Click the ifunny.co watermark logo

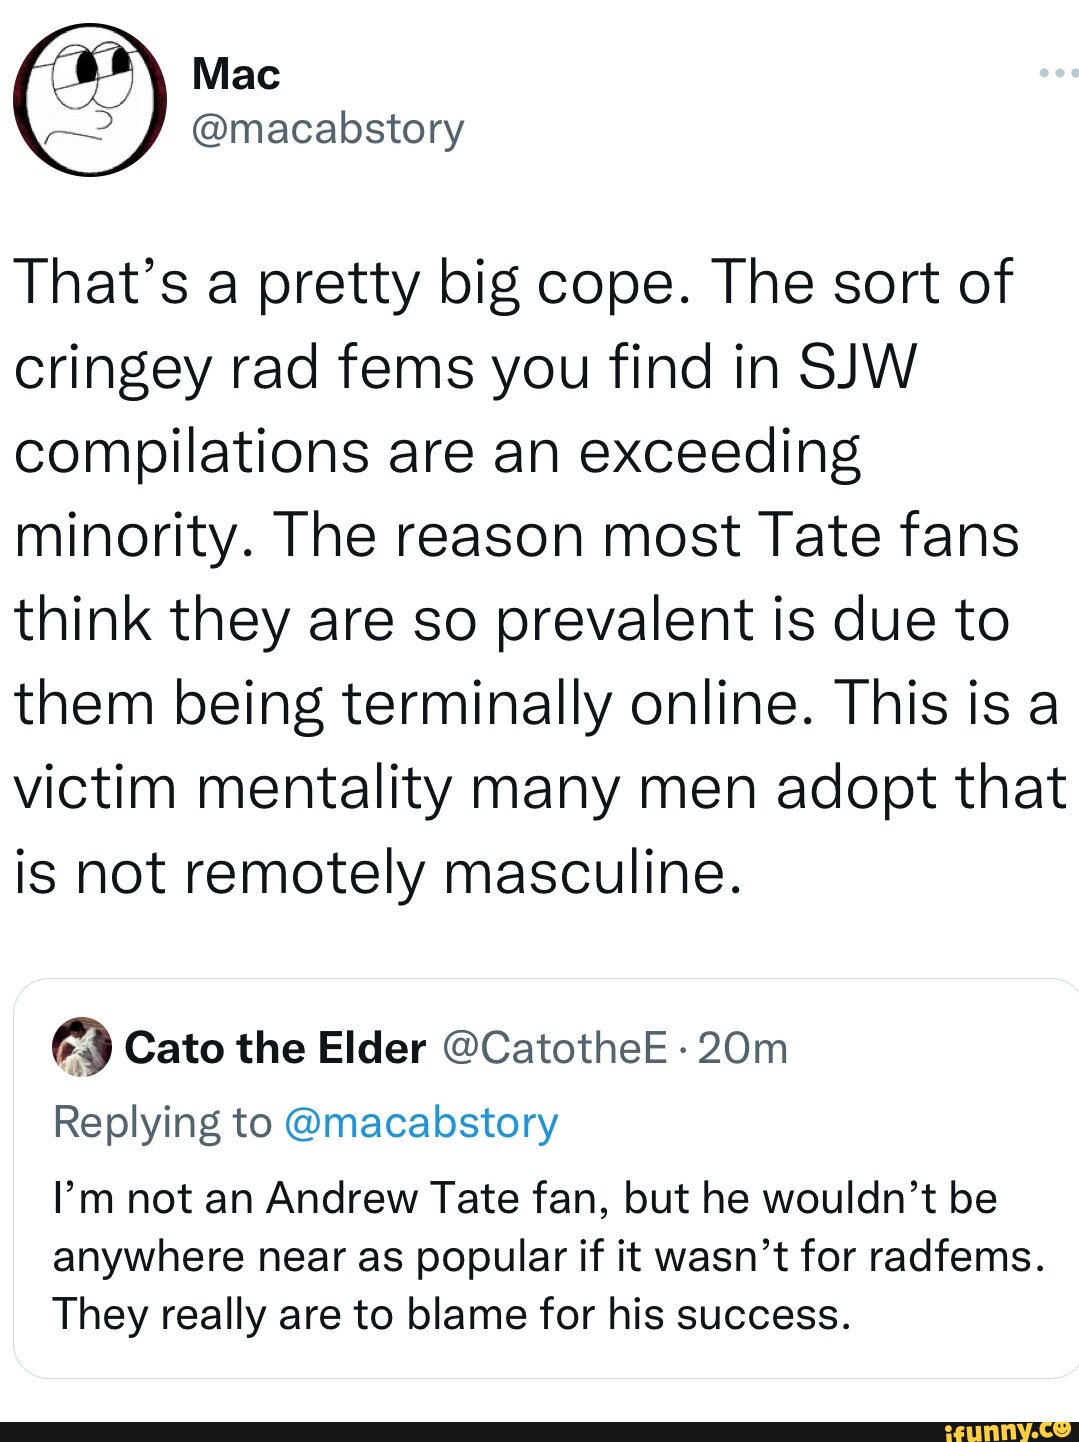(1012, 1430)
